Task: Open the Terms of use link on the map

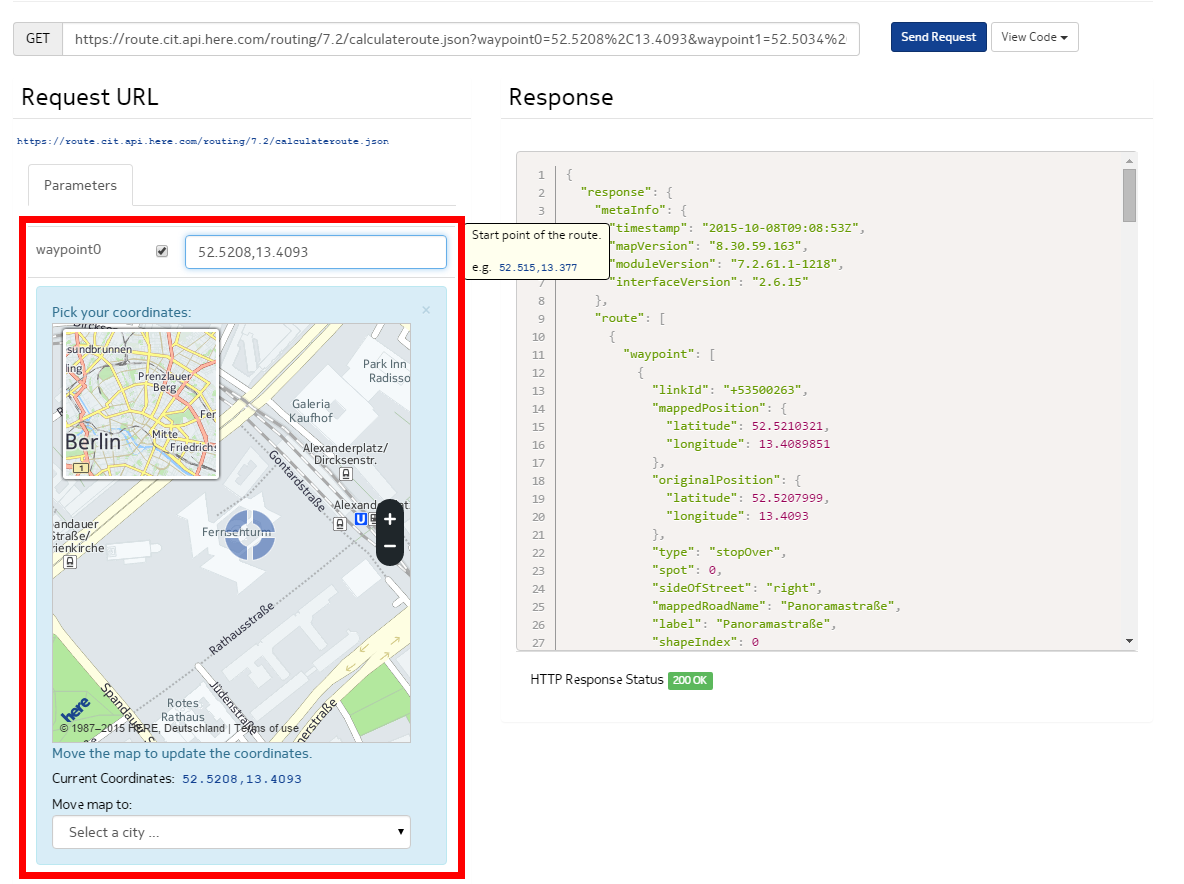Action: (x=267, y=728)
